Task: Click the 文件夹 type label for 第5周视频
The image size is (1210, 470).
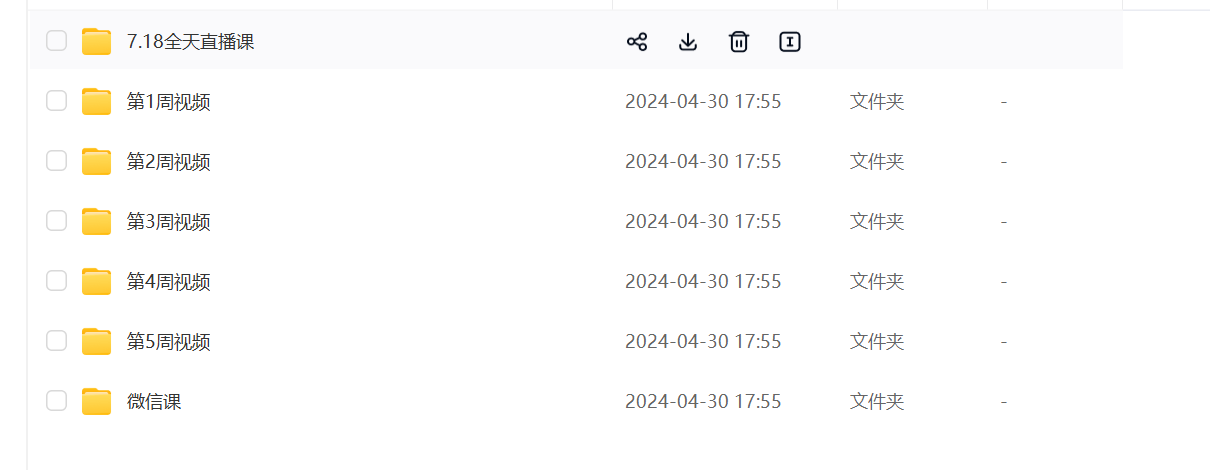Action: (877, 342)
